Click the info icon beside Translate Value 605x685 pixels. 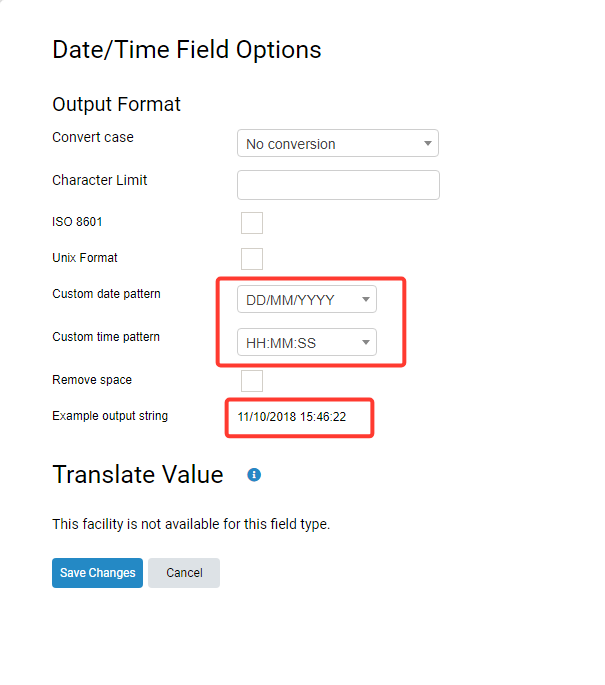click(254, 474)
